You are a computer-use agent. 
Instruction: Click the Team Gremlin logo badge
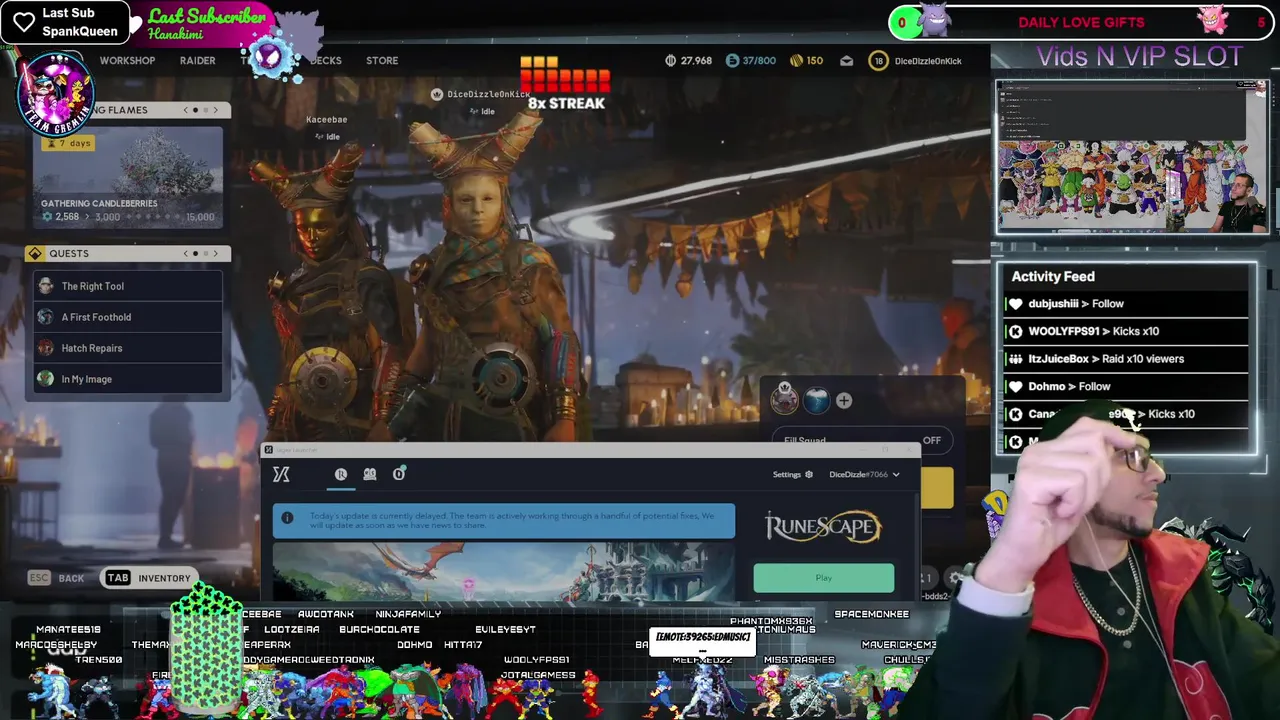tap(55, 93)
